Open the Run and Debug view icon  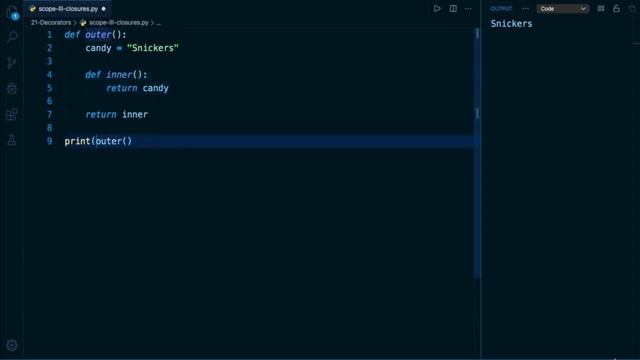pyautogui.click(x=12, y=89)
